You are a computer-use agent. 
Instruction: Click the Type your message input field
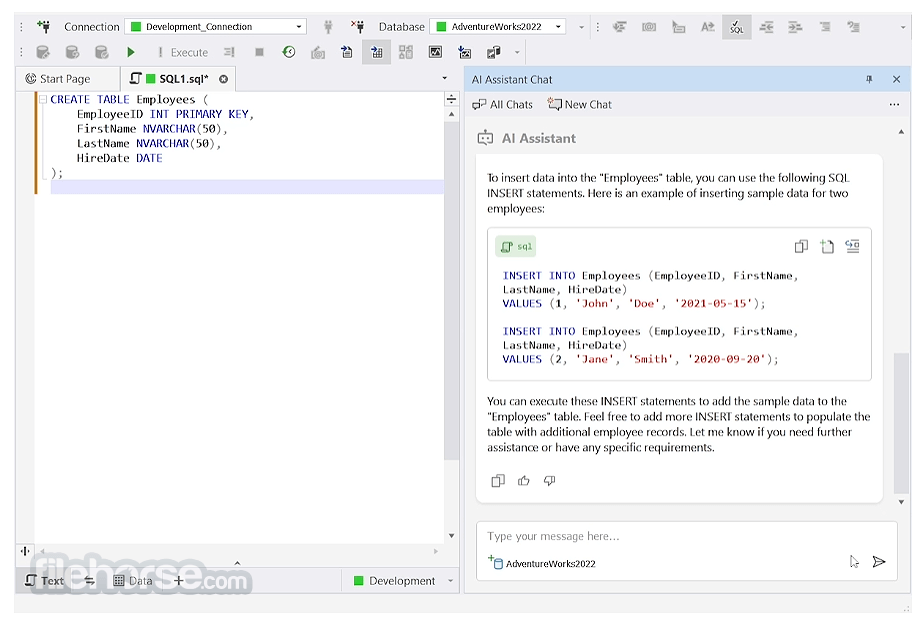point(686,536)
